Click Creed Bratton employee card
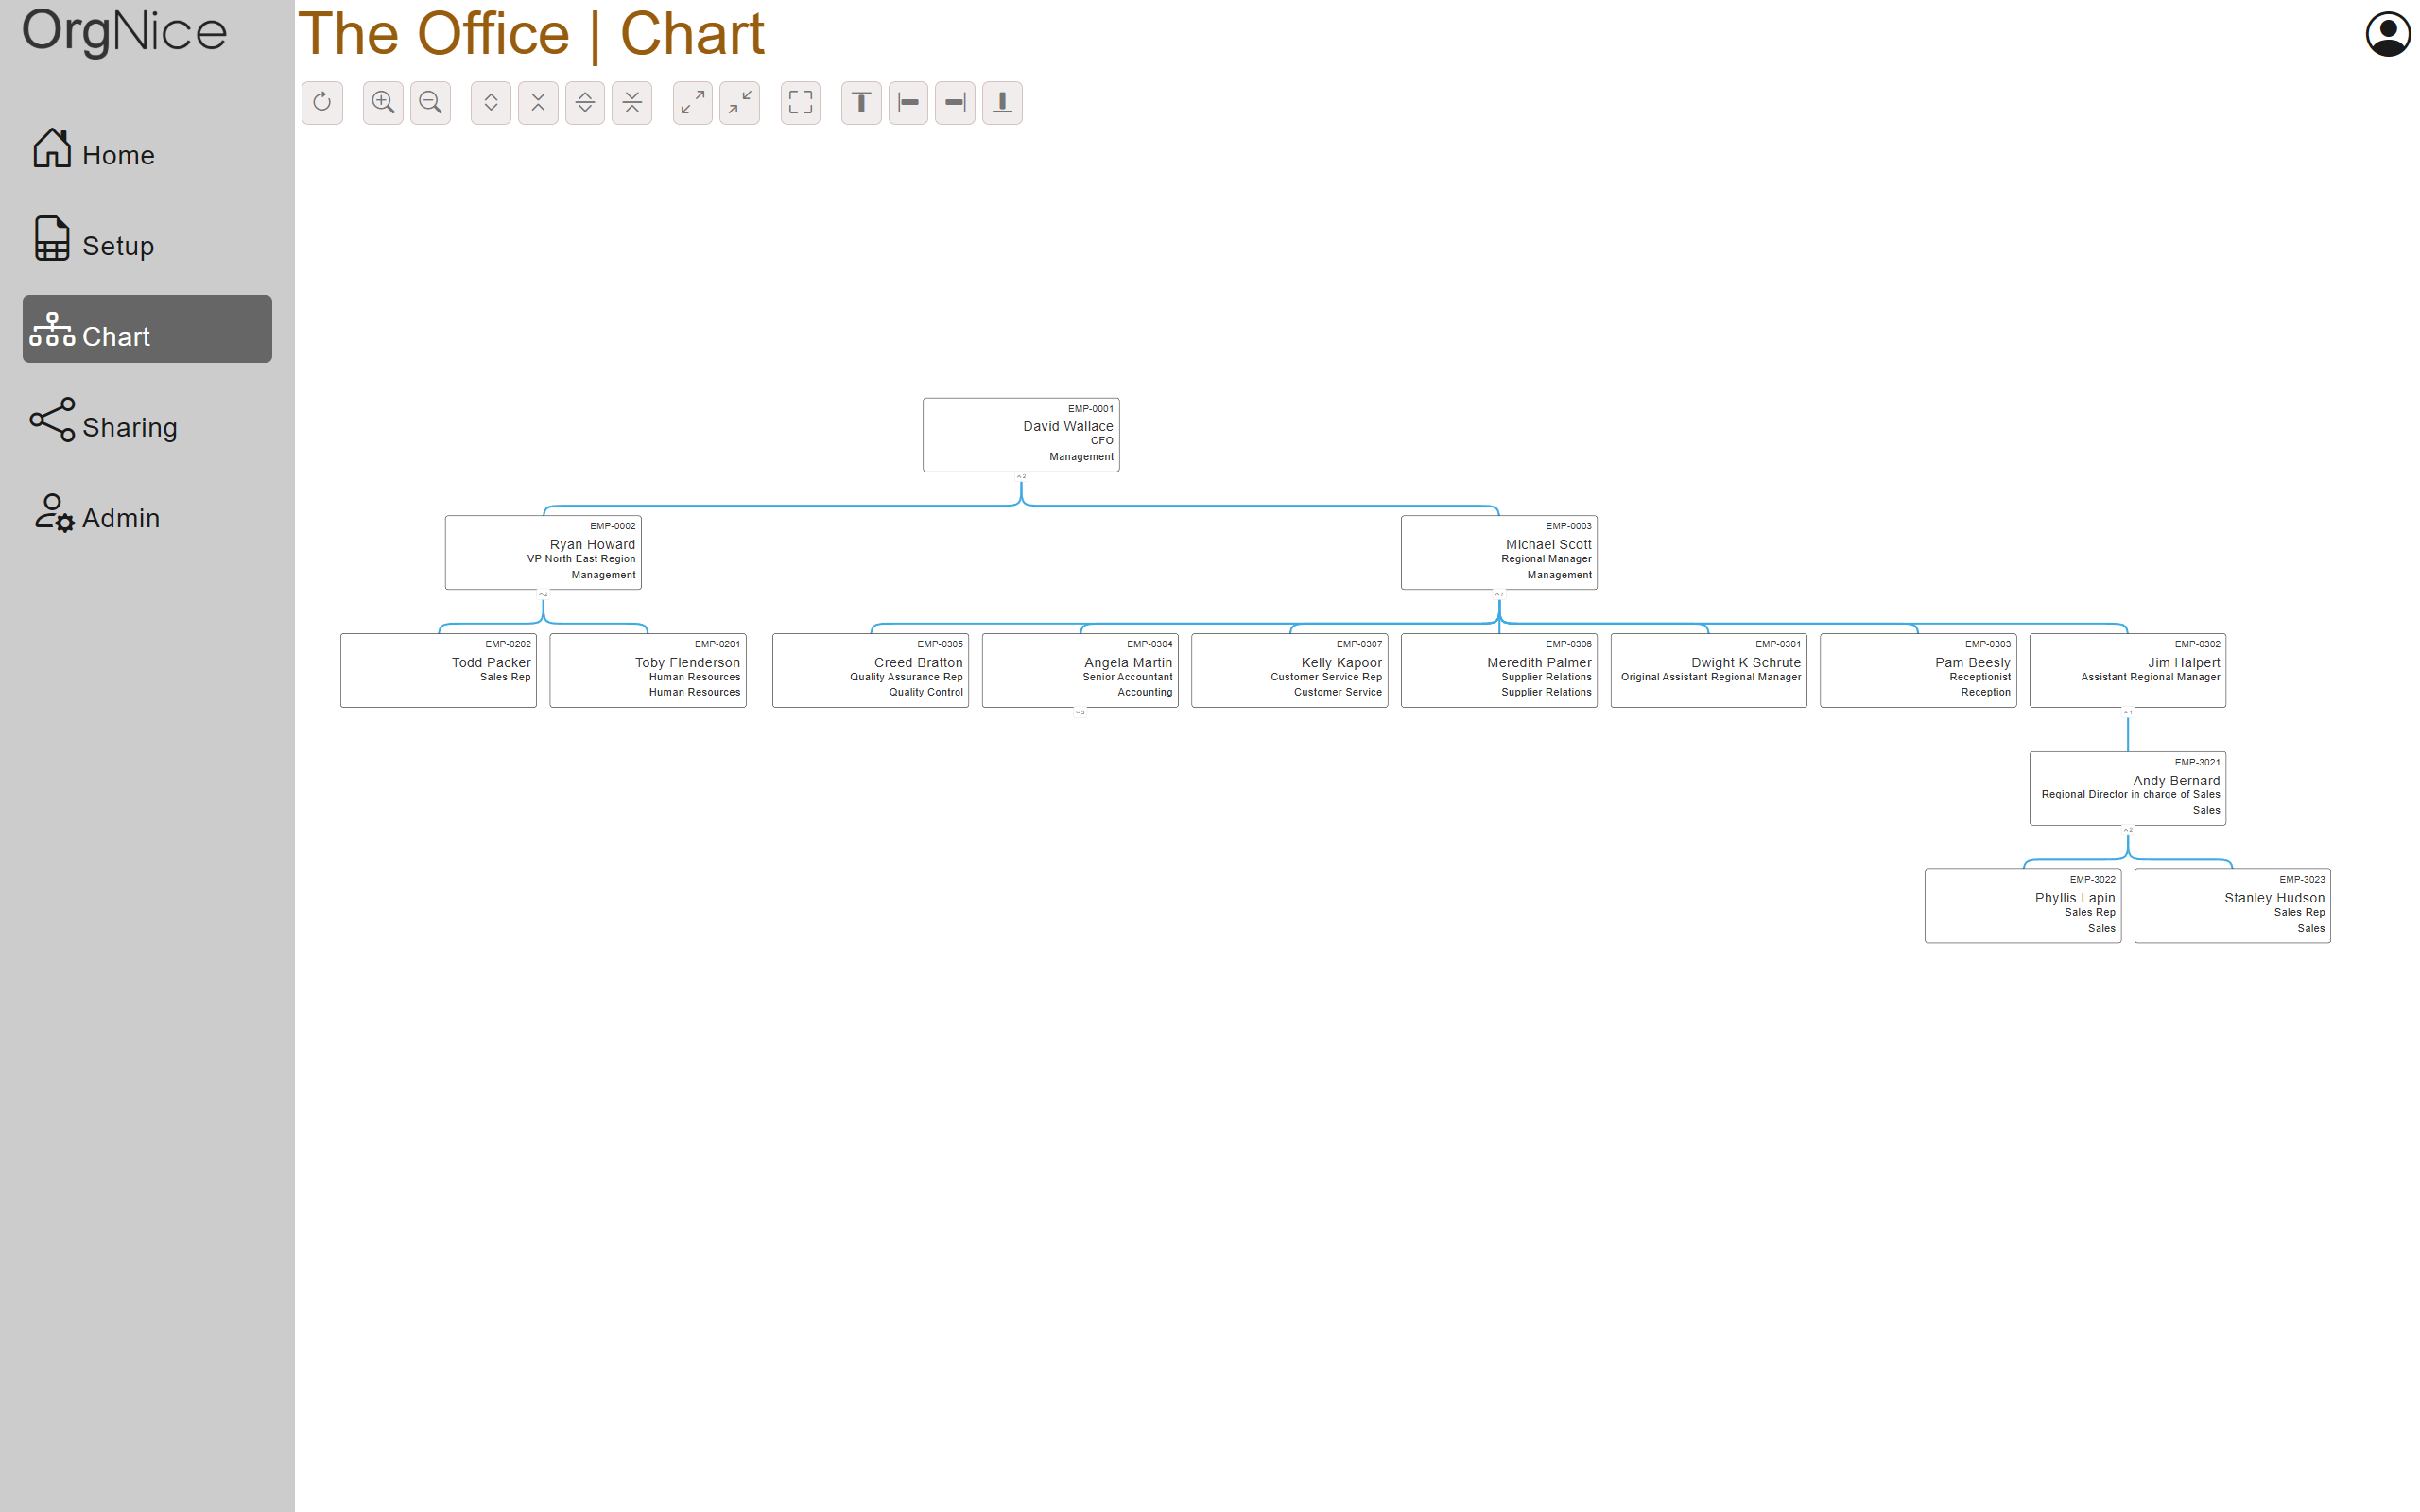The height and width of the screenshot is (1512, 2420). pyautogui.click(x=870, y=671)
